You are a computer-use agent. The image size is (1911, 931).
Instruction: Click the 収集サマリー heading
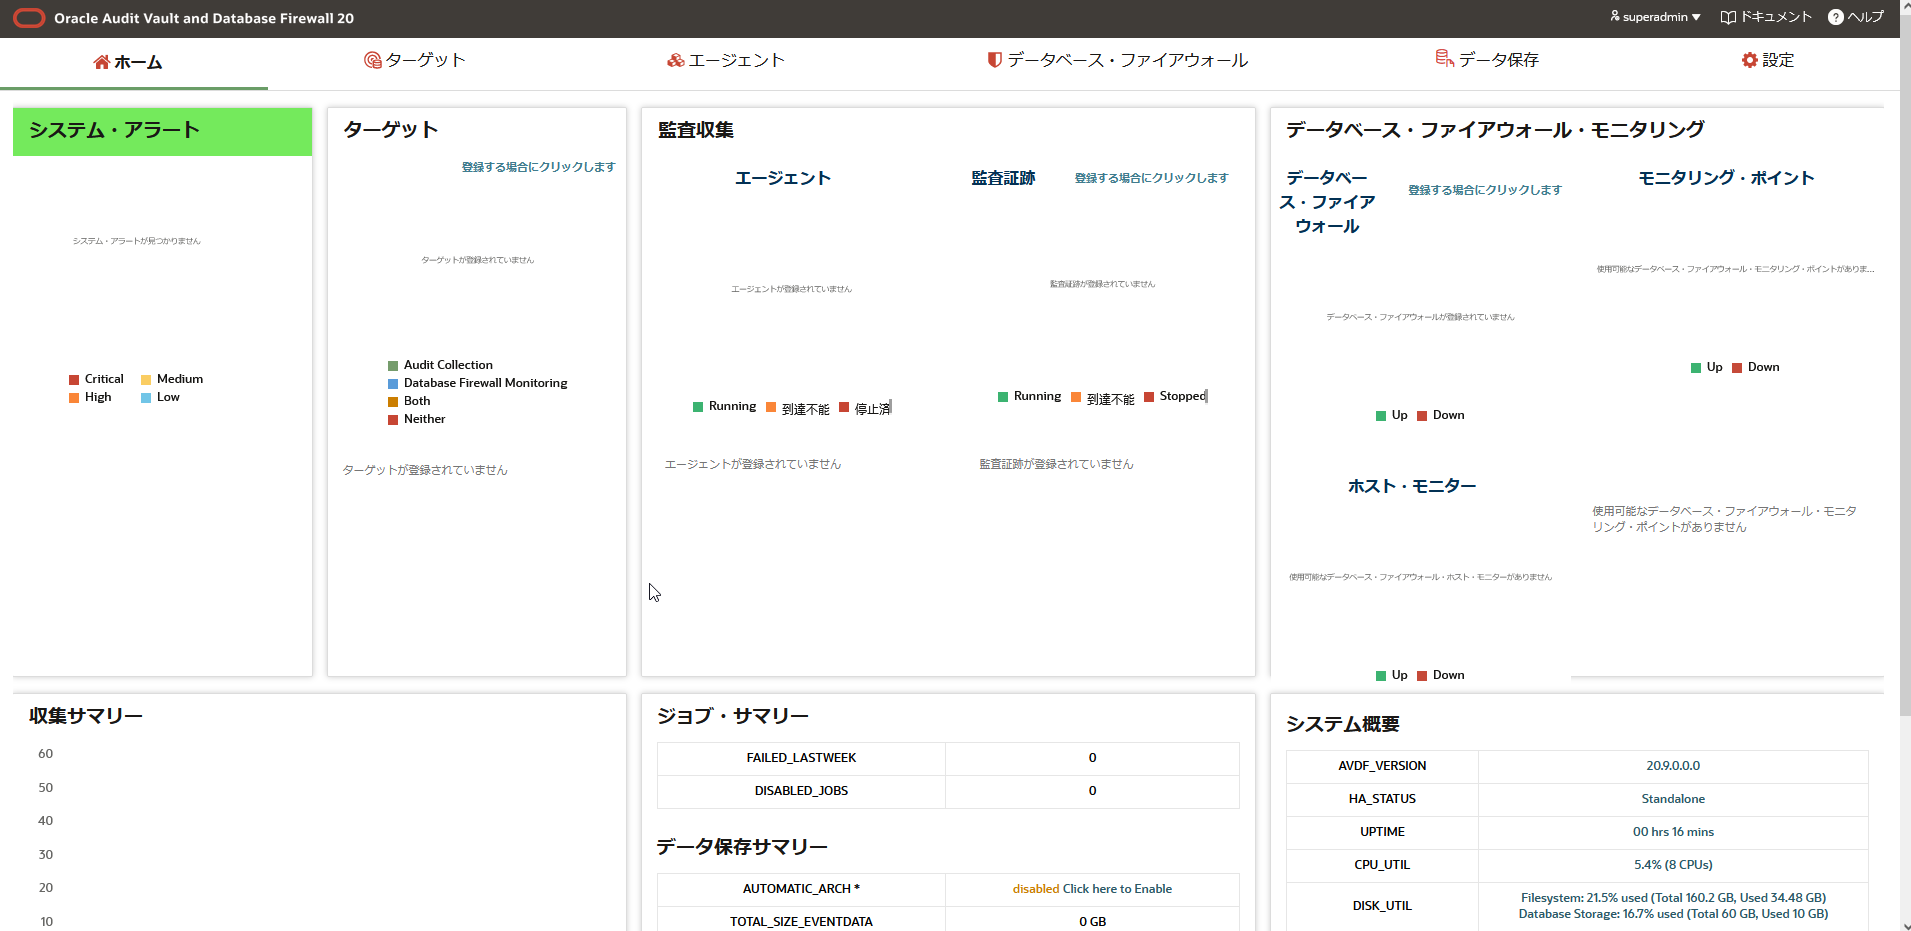[x=86, y=716]
